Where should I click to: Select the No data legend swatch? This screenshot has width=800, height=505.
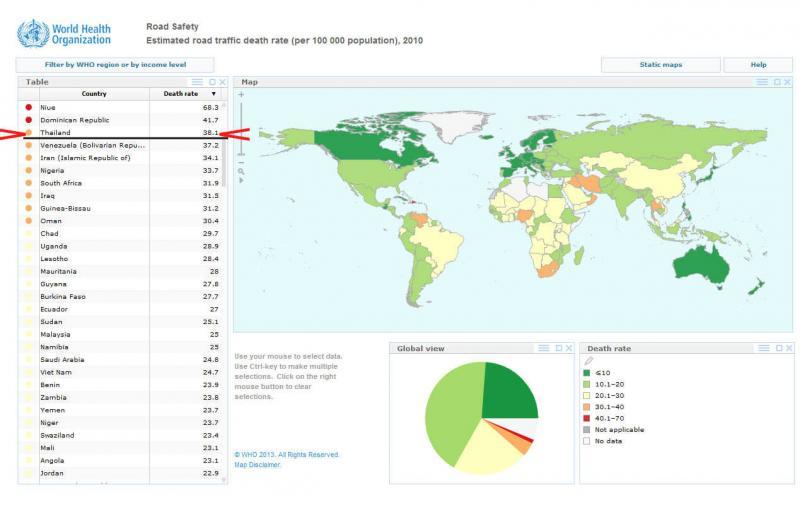pyautogui.click(x=587, y=441)
